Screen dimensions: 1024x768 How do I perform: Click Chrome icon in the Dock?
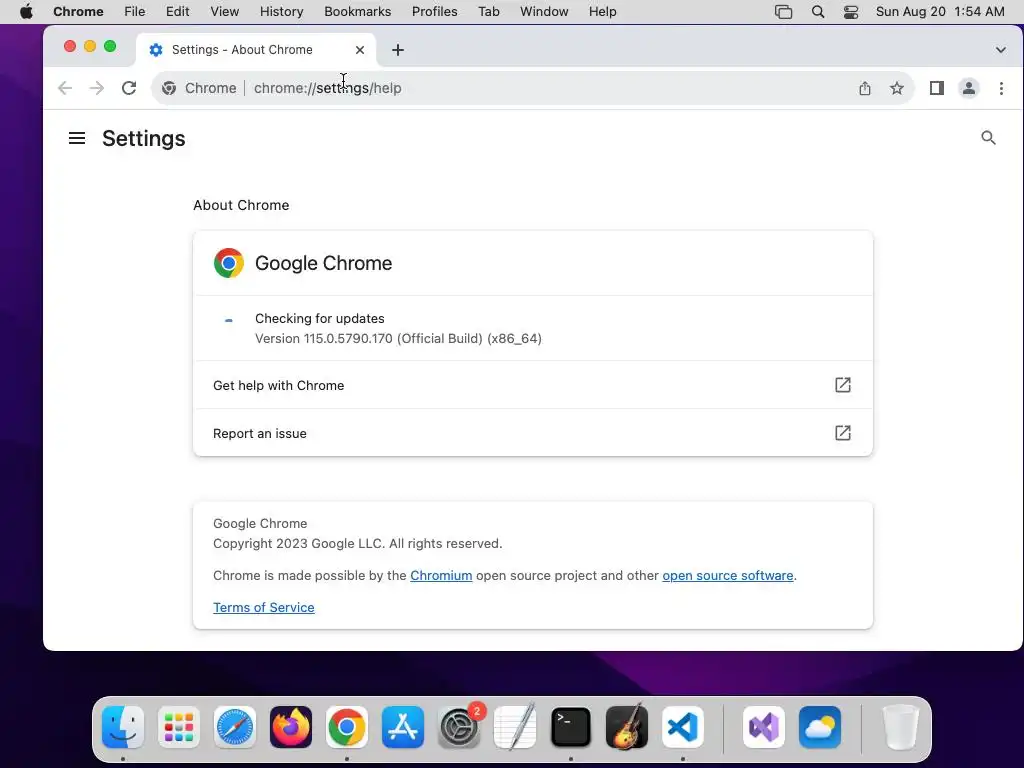pyautogui.click(x=347, y=727)
